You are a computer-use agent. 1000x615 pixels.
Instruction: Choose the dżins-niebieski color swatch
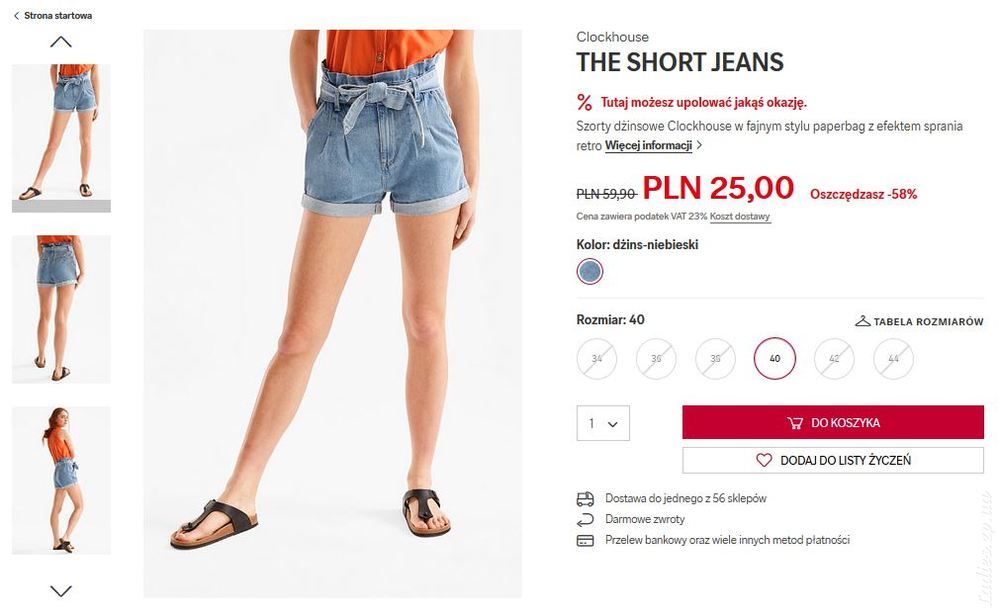pos(590,272)
